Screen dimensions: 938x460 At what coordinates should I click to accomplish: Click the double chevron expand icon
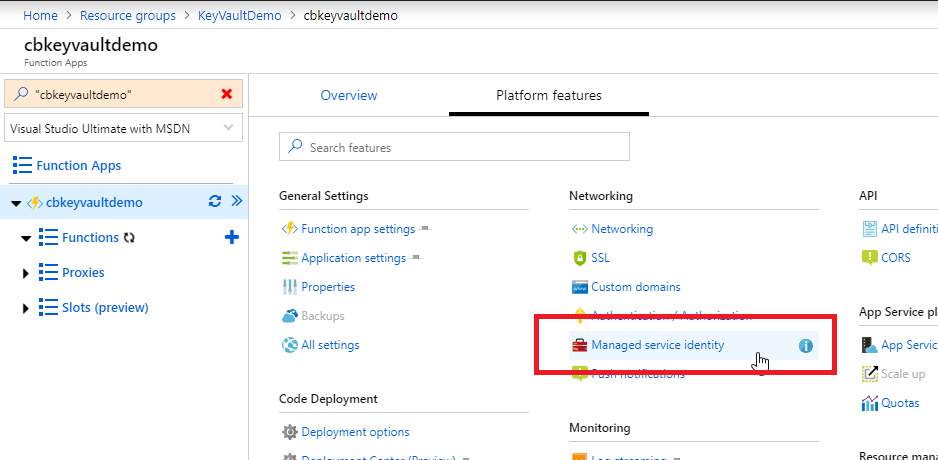[236, 201]
